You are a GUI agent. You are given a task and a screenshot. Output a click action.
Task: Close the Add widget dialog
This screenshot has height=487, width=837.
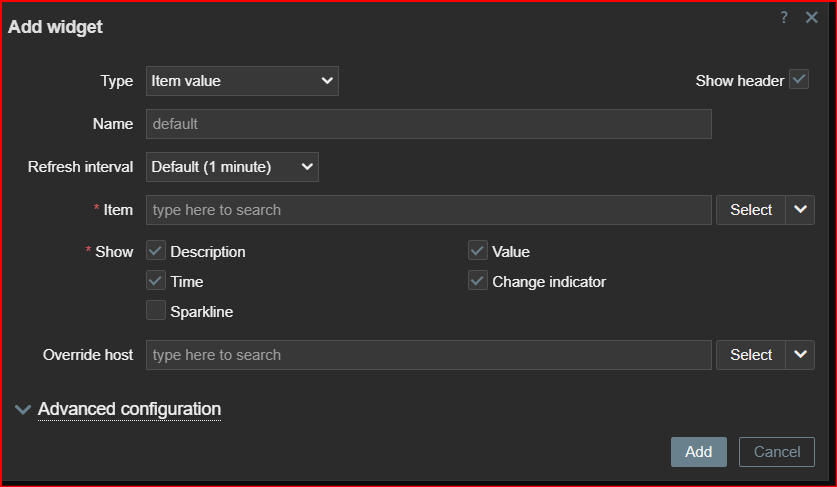click(x=811, y=18)
